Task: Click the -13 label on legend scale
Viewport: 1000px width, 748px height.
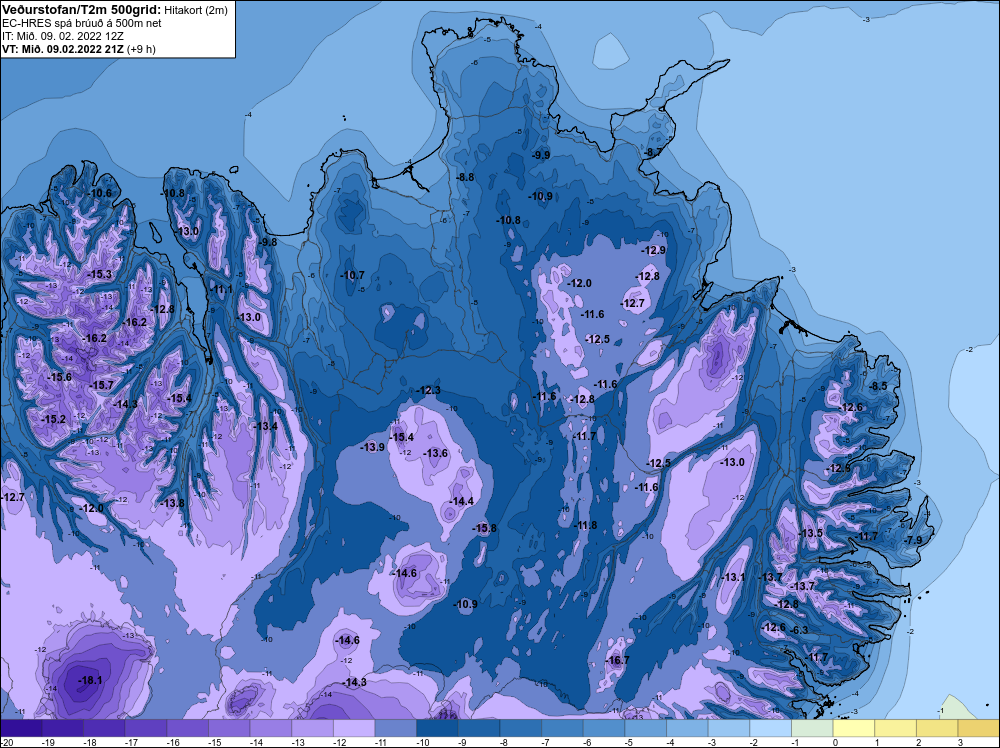Action: coord(296,743)
